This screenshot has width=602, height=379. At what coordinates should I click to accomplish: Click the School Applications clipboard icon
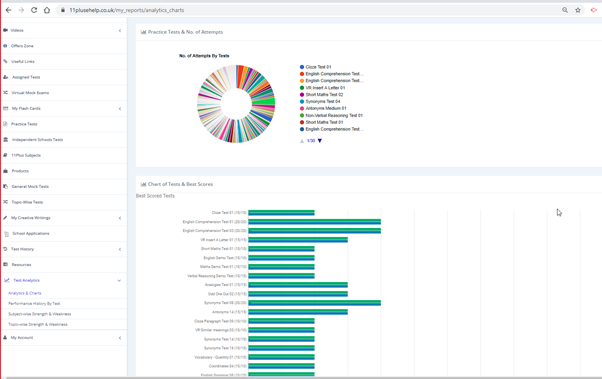point(6,233)
